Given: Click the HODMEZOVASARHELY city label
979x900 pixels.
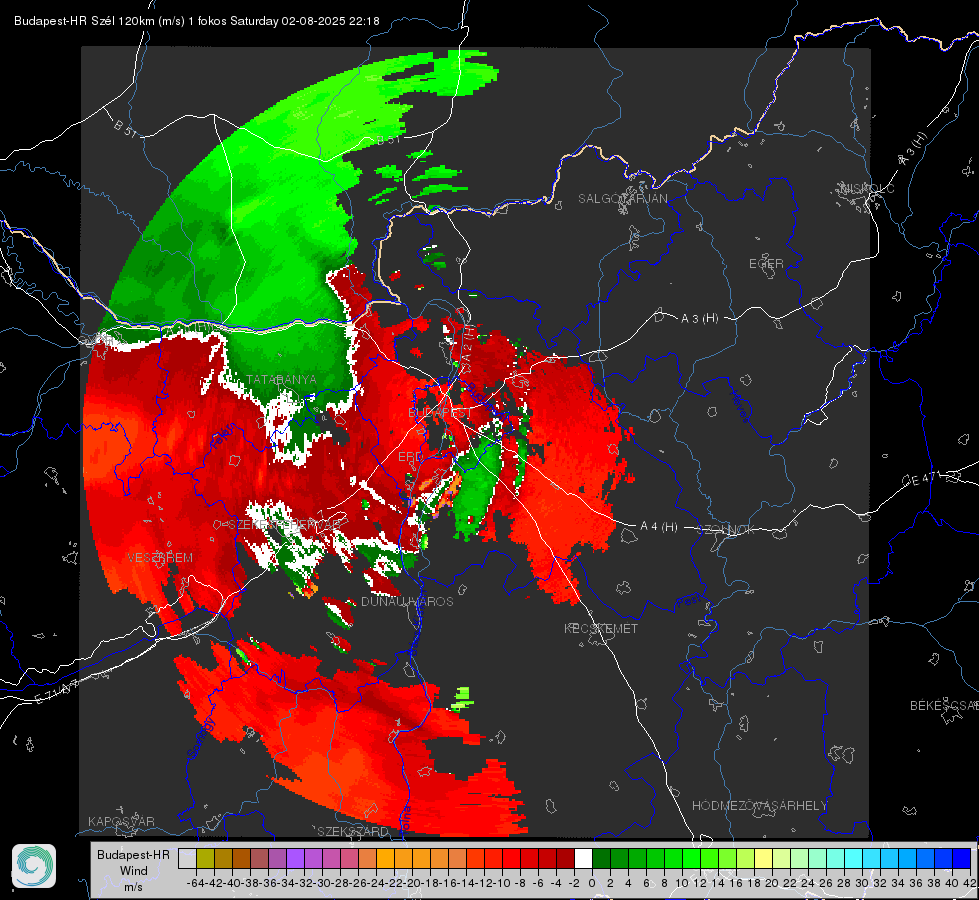Looking at the screenshot, I should [759, 806].
